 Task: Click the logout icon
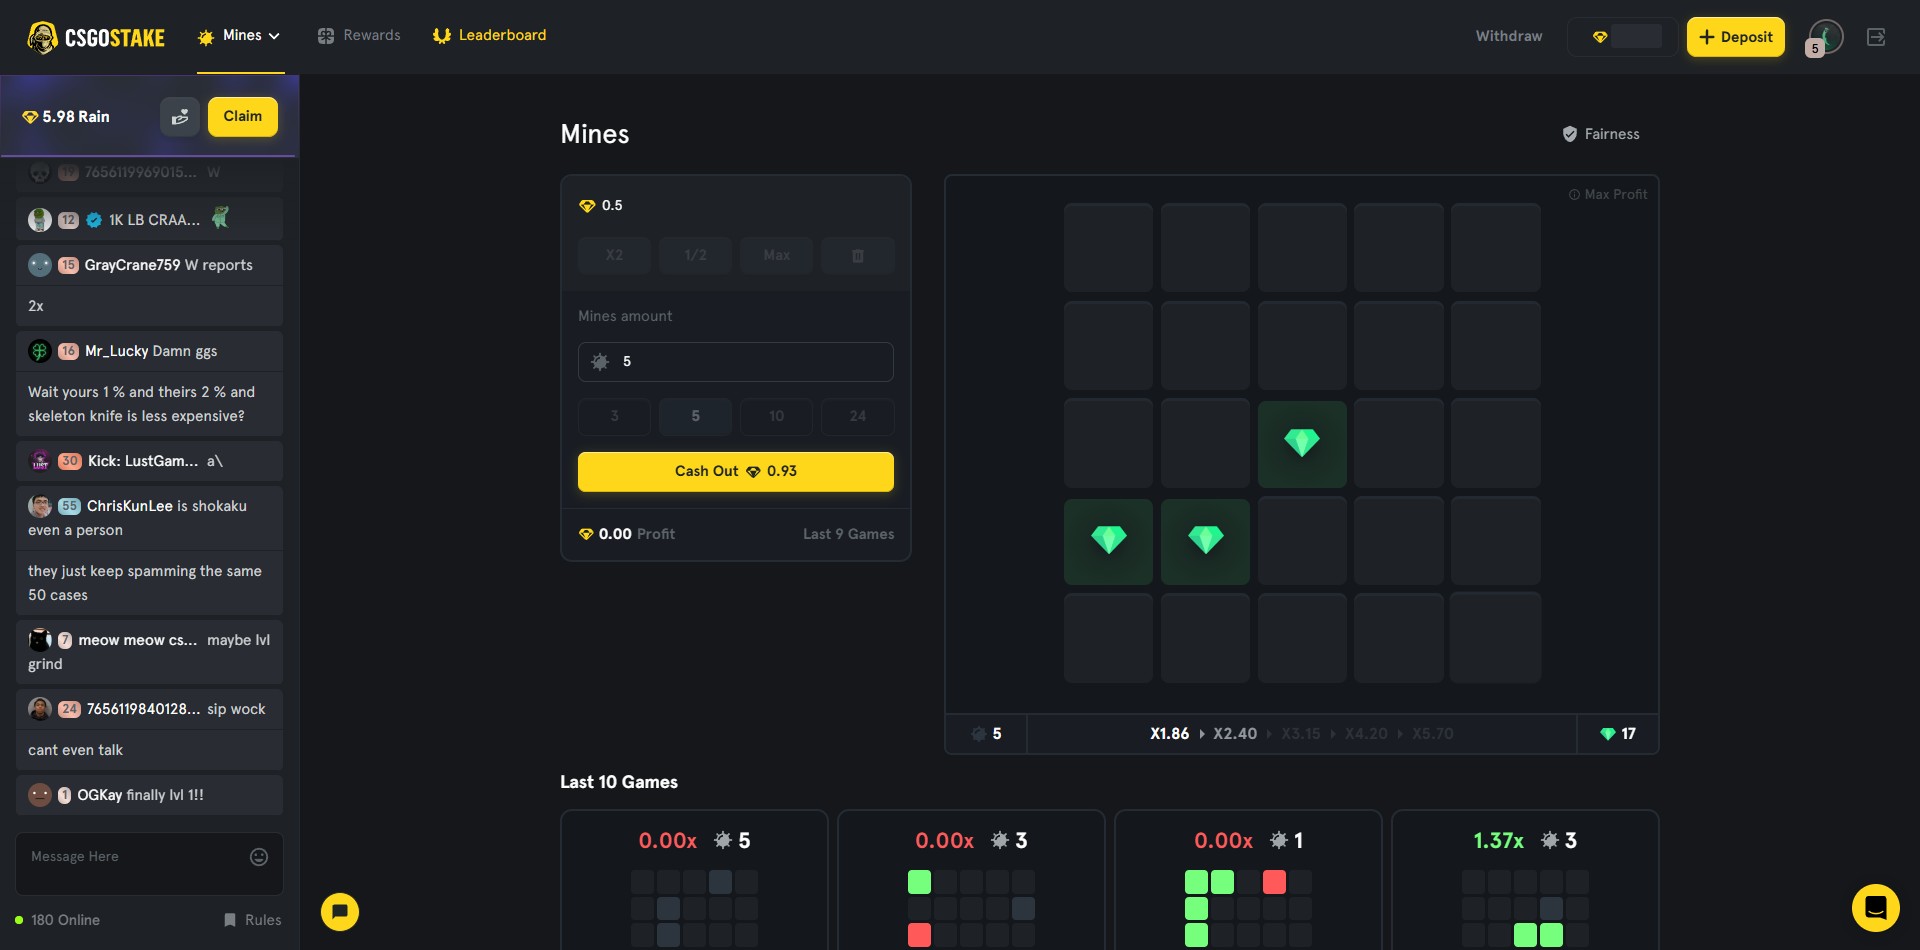pos(1876,37)
